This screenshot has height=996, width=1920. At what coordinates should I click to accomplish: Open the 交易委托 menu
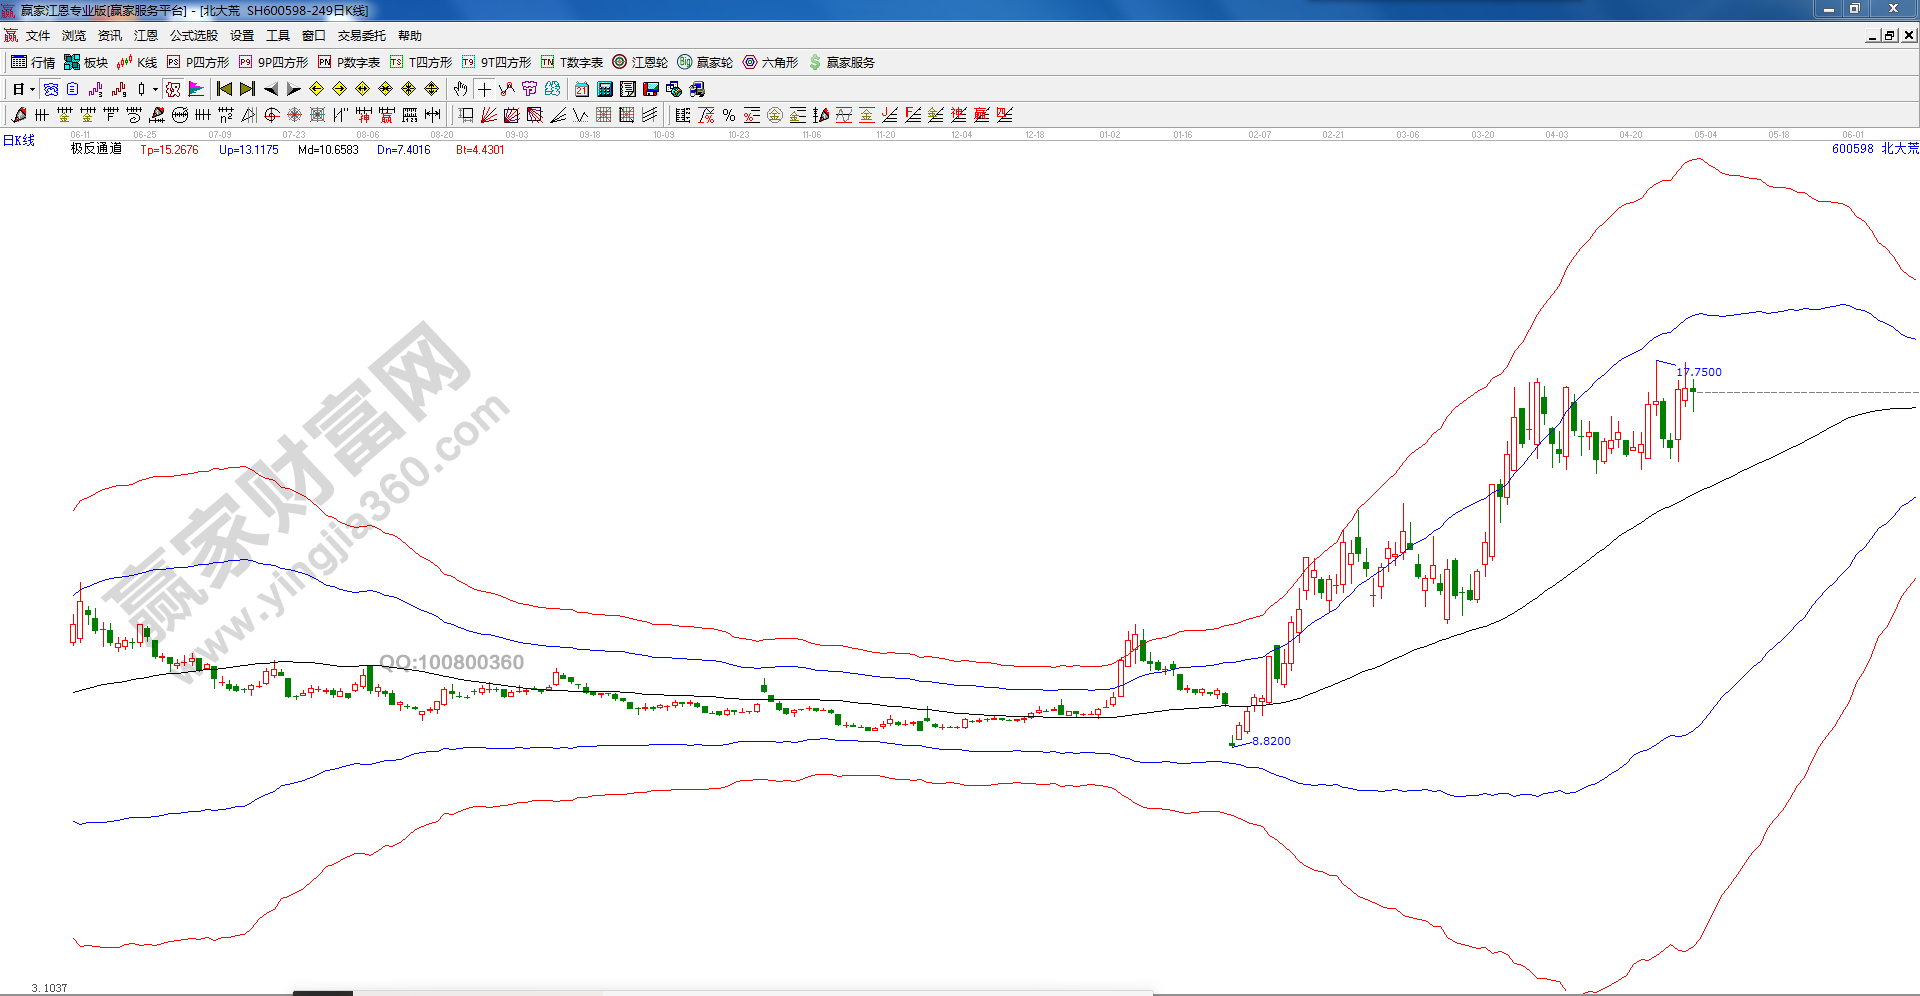361,36
